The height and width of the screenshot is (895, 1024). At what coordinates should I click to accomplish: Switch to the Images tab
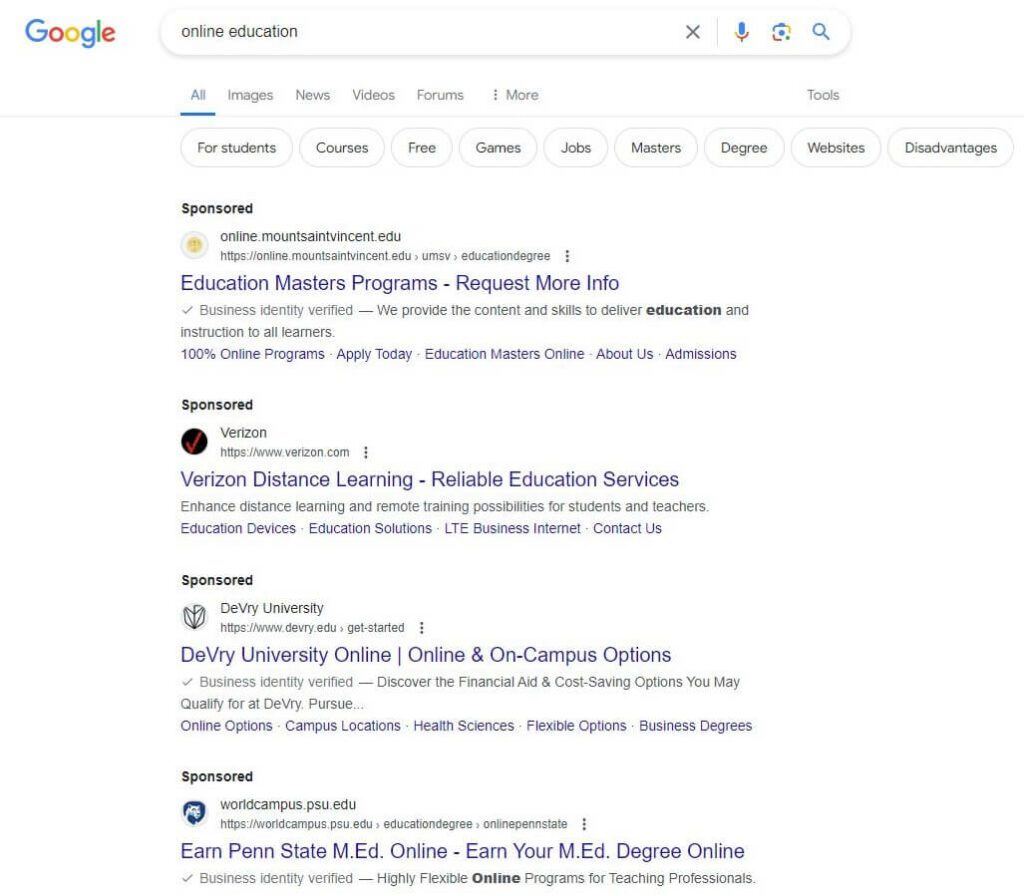(x=249, y=95)
